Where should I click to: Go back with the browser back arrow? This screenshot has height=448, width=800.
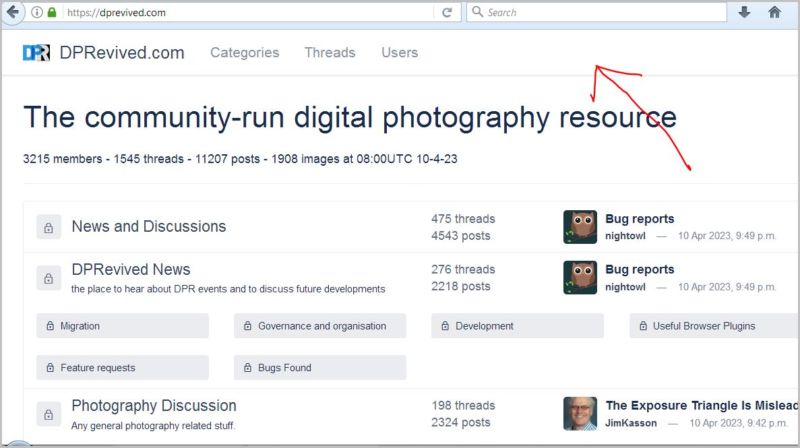point(13,12)
